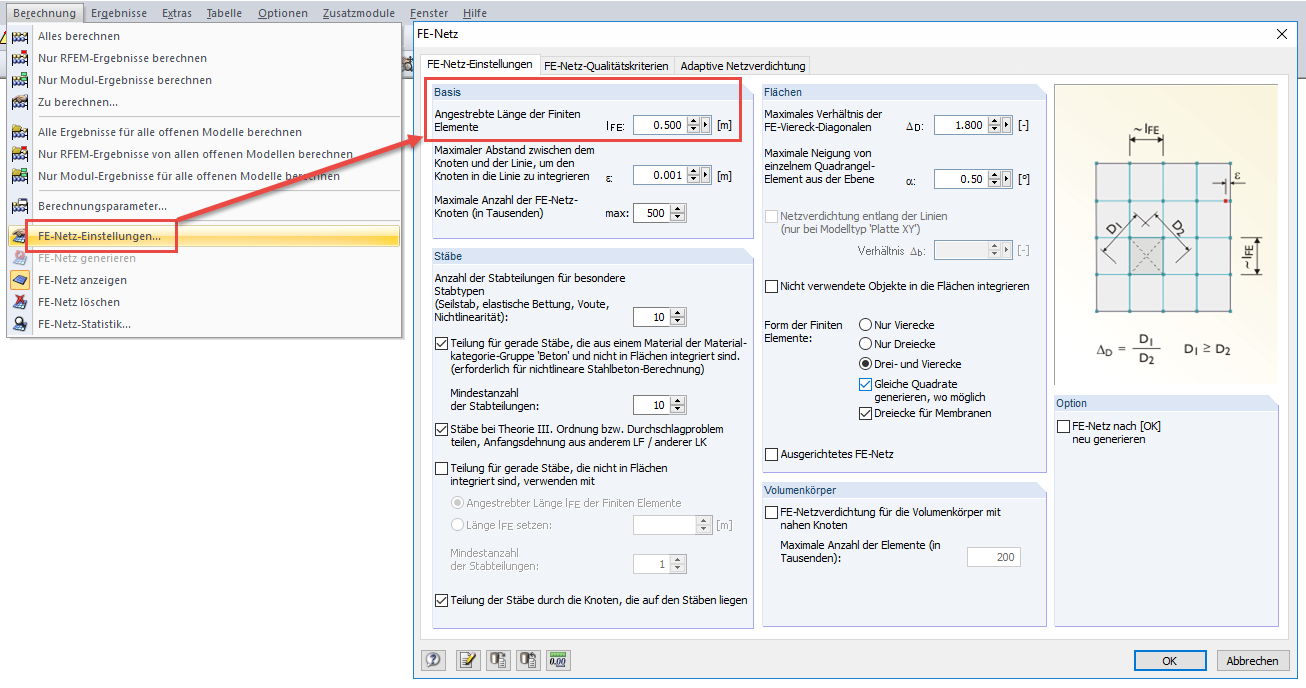Viewport: 1306px width, 688px height.
Task: Raise the Mindestanzahl der Stabteilungen value
Action: (x=679, y=400)
